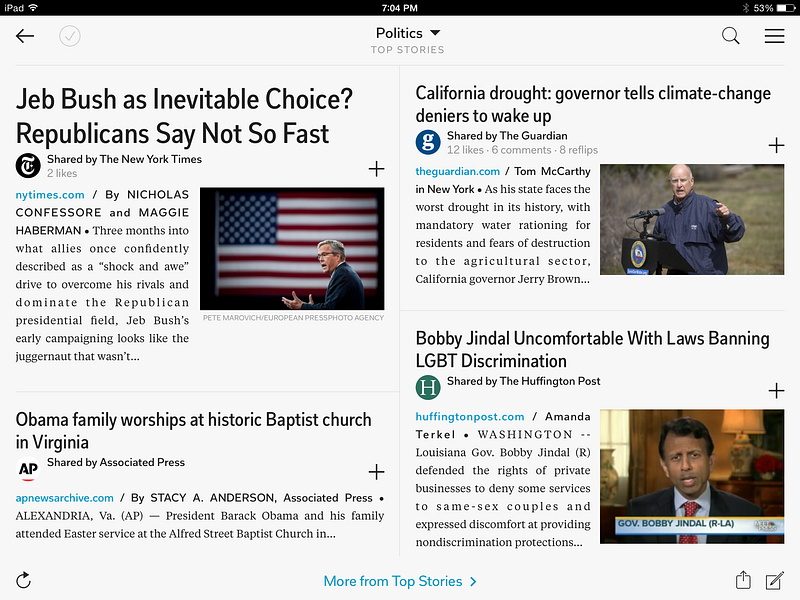
Task: Tap The Guardian 'g' avatar icon
Action: [428, 142]
